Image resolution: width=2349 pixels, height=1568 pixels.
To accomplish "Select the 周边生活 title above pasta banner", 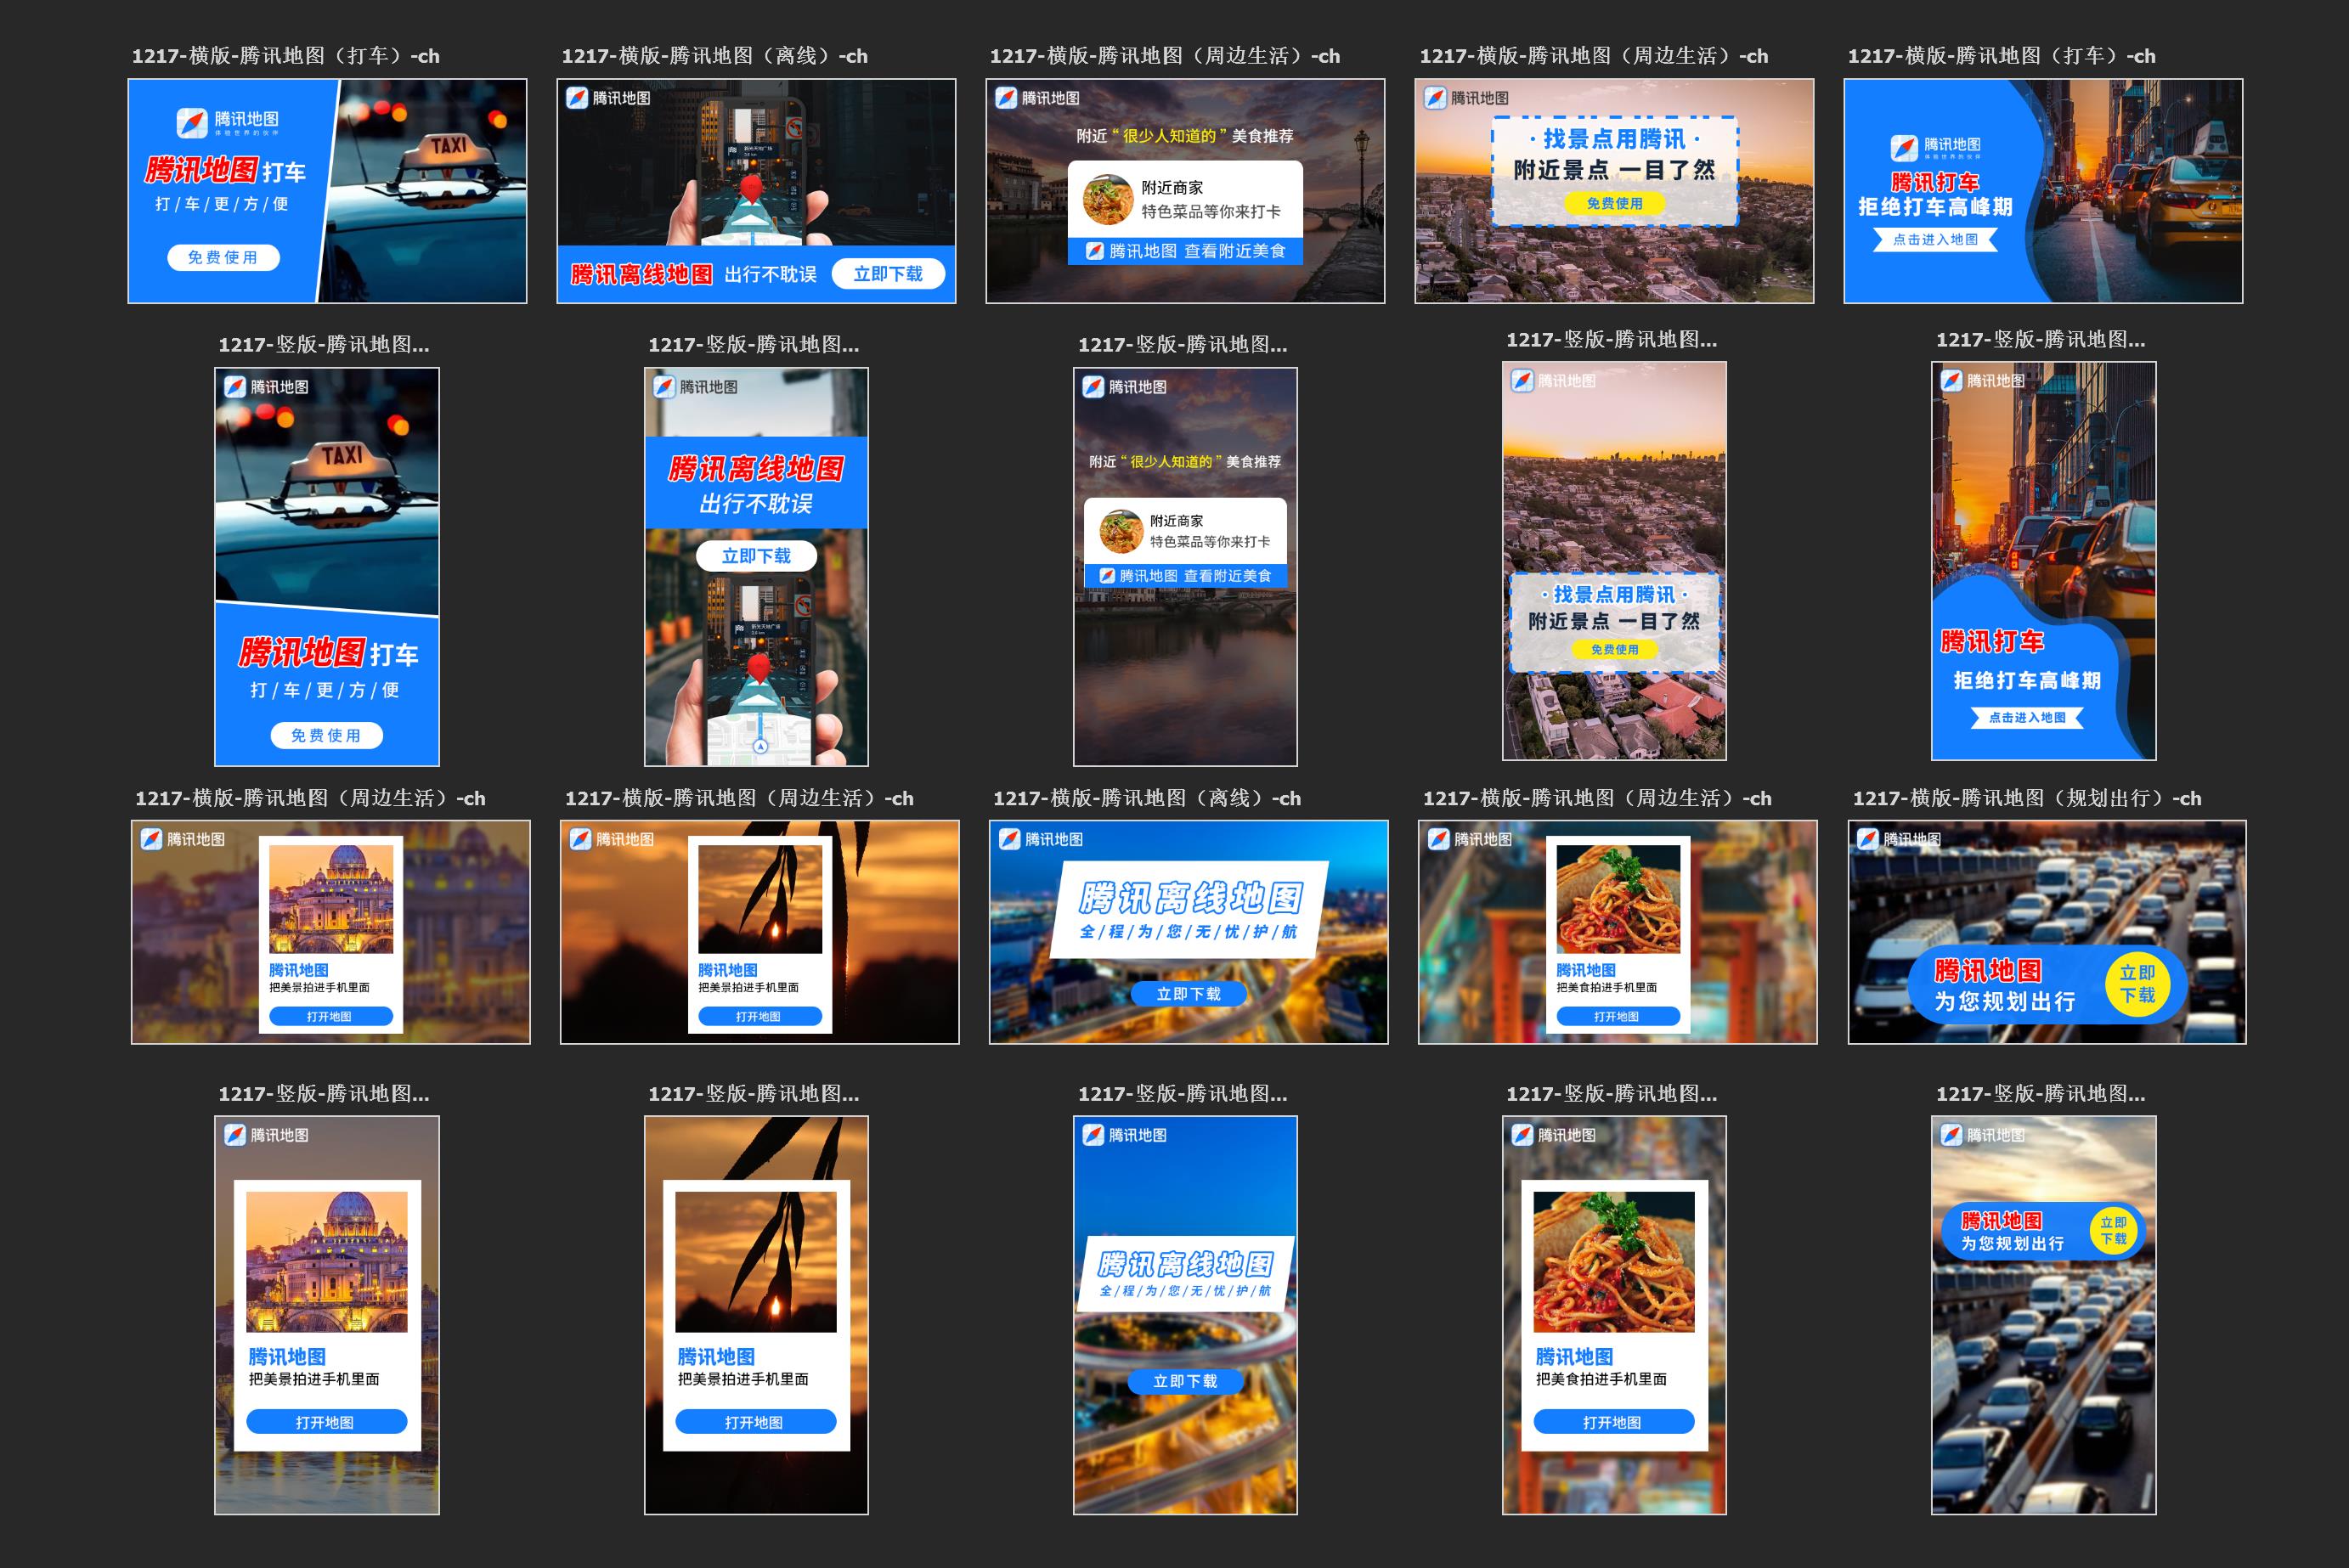I will pyautogui.click(x=1596, y=798).
